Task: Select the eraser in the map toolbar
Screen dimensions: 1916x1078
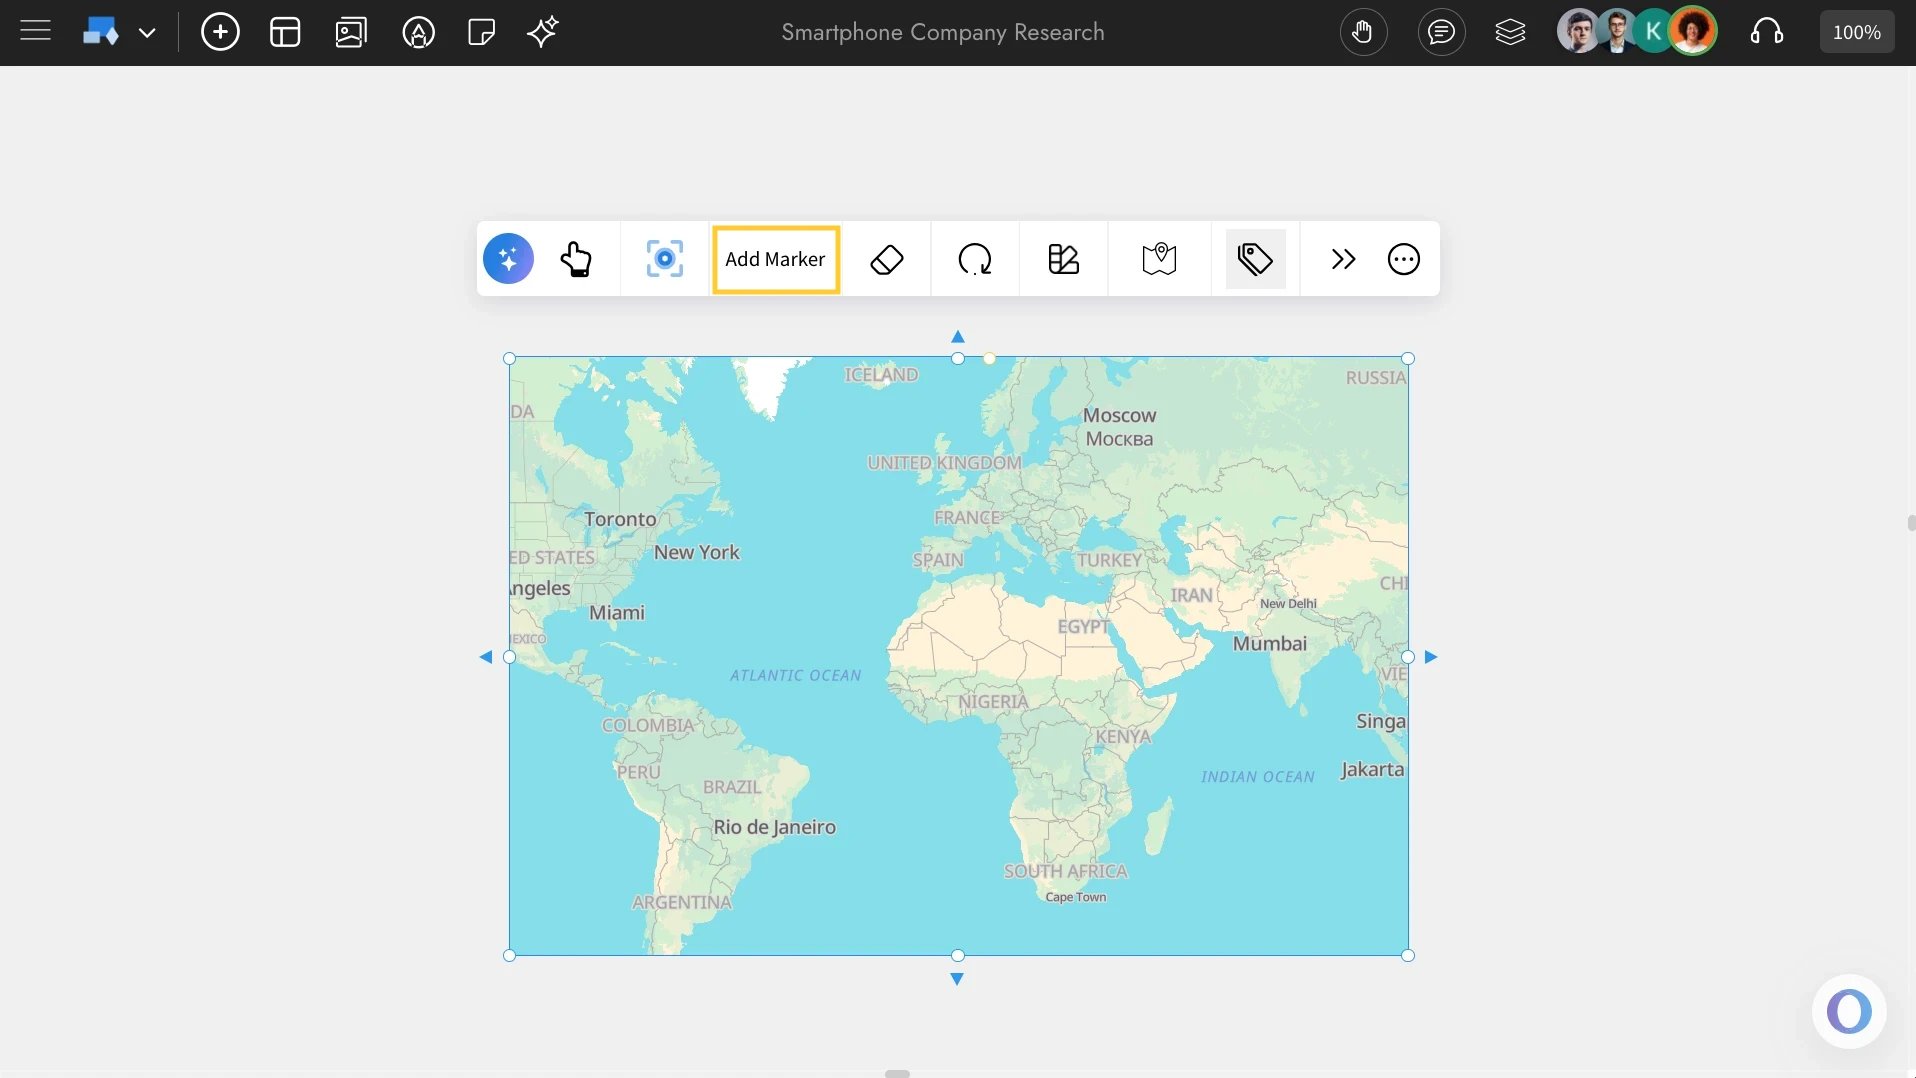Action: tap(887, 259)
